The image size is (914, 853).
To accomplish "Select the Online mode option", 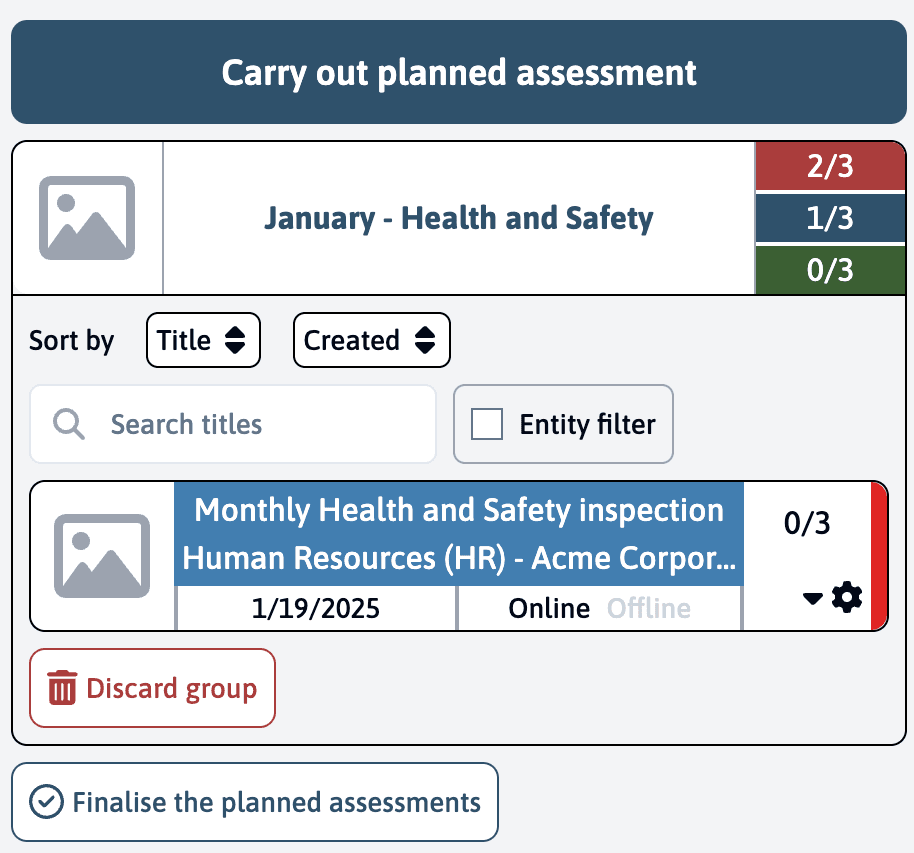I will point(549,608).
